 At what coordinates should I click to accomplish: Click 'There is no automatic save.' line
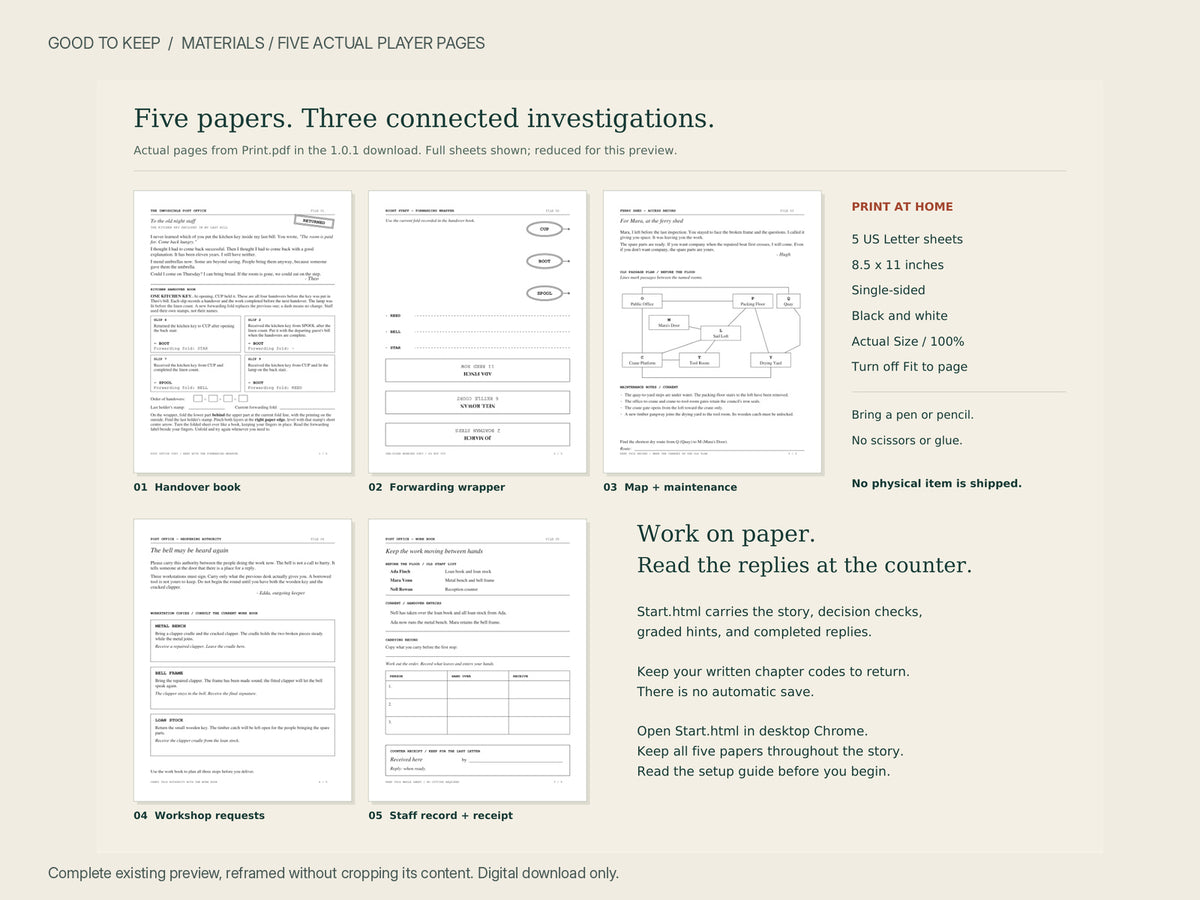[x=725, y=691]
